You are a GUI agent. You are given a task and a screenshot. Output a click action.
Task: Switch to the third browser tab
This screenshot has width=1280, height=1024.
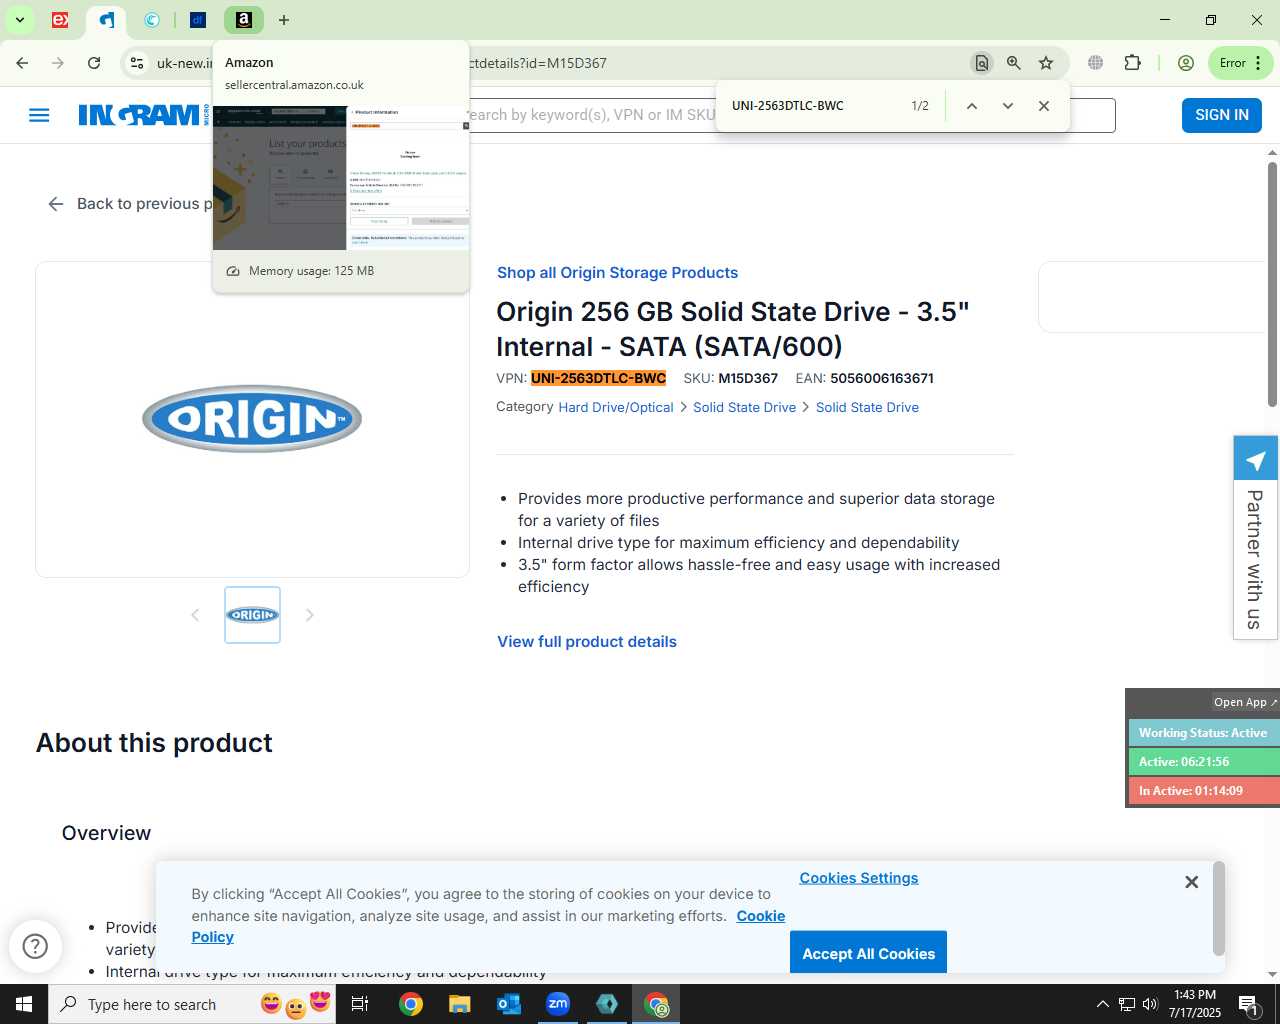point(152,20)
